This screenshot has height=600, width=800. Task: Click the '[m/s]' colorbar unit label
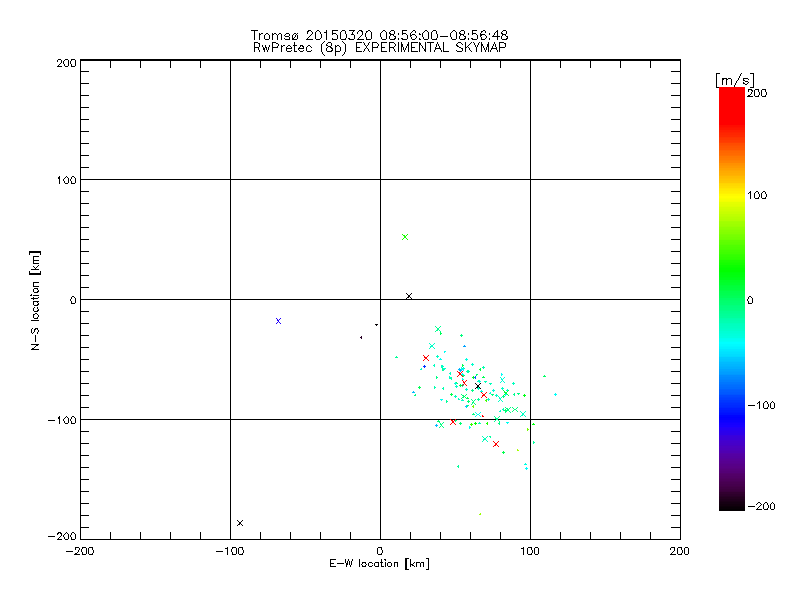point(734,81)
